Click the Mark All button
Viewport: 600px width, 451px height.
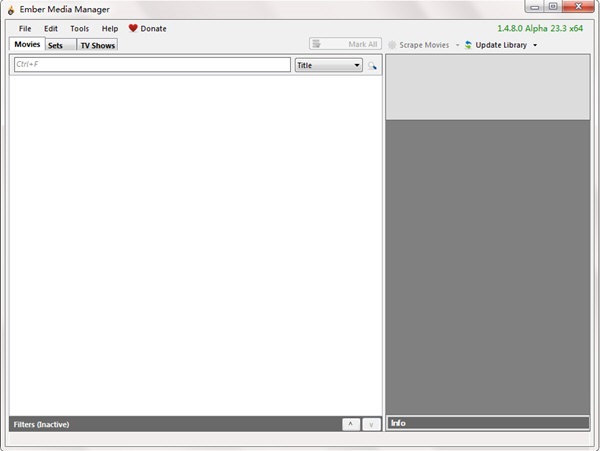click(x=345, y=44)
